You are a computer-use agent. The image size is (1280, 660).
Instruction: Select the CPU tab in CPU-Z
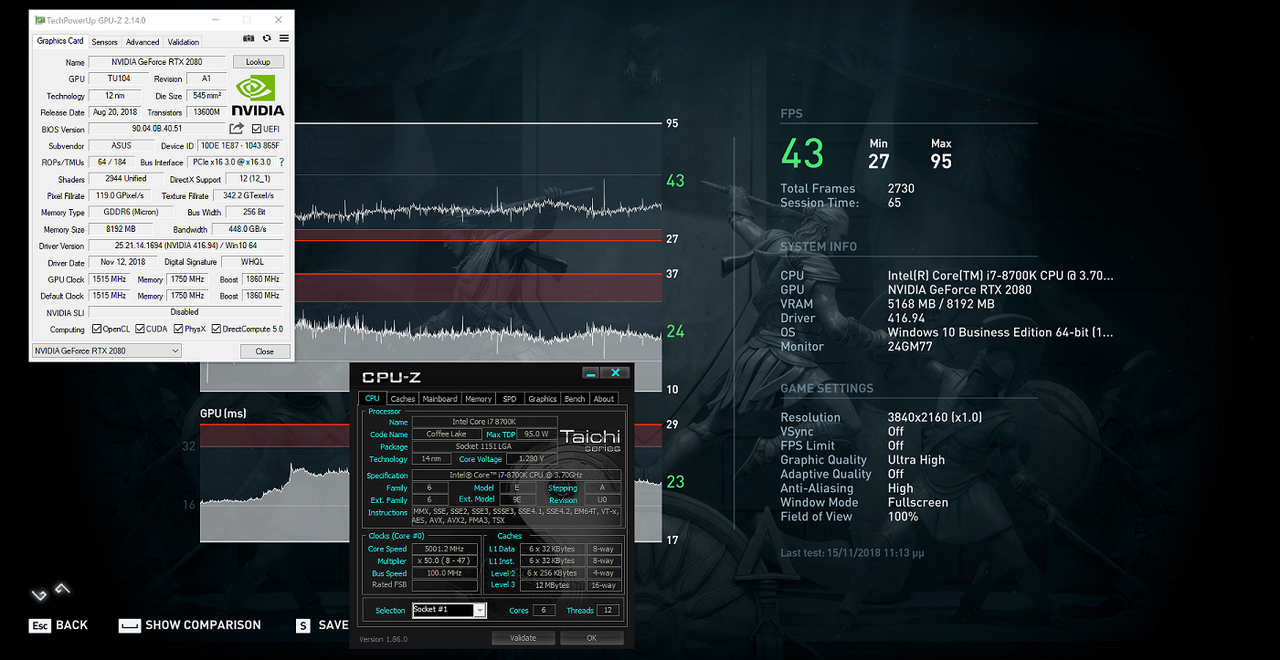[x=372, y=398]
